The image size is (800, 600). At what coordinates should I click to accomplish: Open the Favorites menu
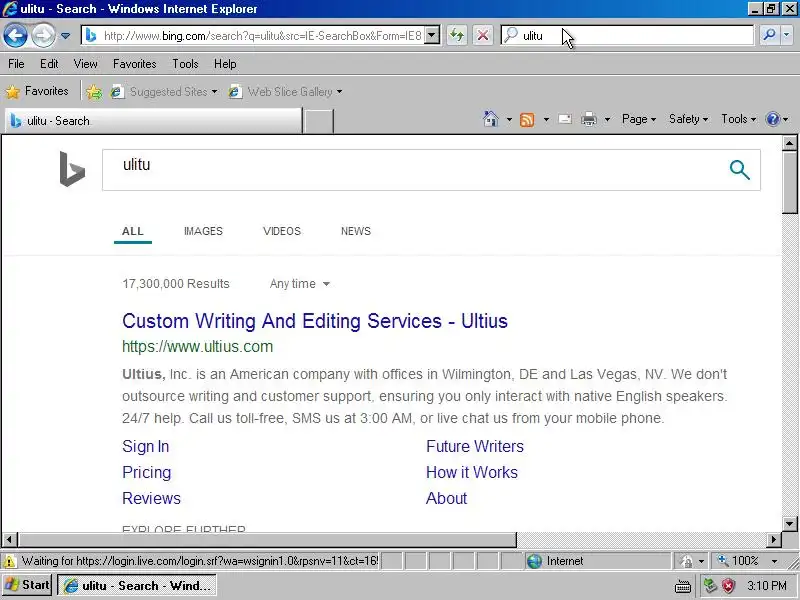pyautogui.click(x=135, y=64)
